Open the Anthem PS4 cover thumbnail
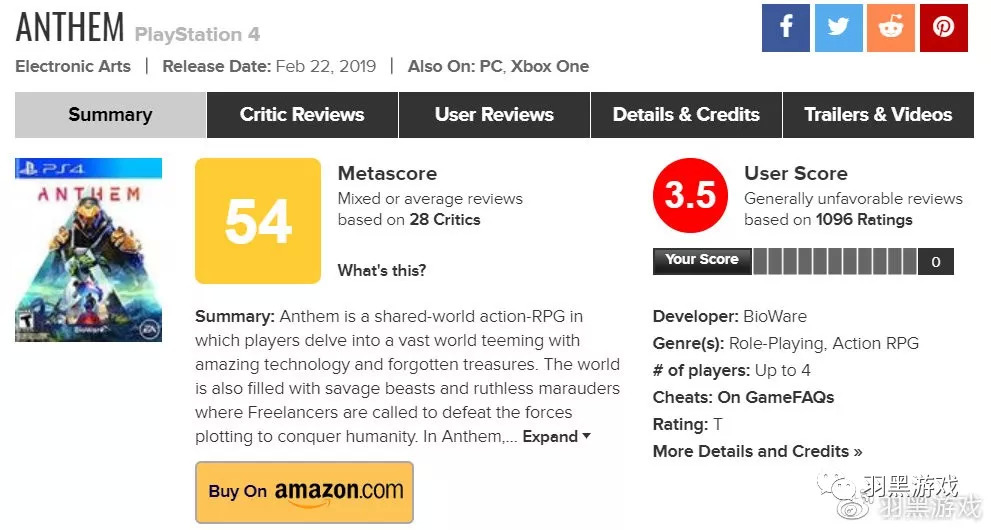The height and width of the screenshot is (530, 991). point(88,250)
